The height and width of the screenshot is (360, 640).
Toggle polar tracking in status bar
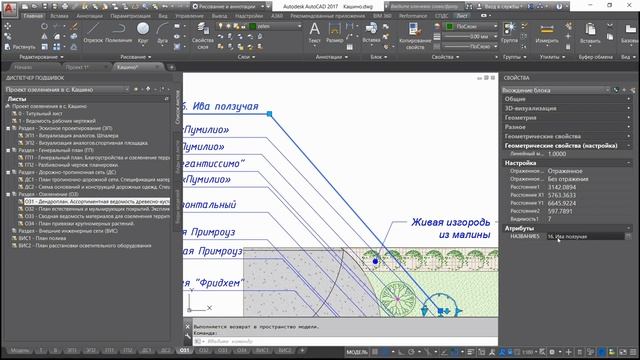(411, 351)
